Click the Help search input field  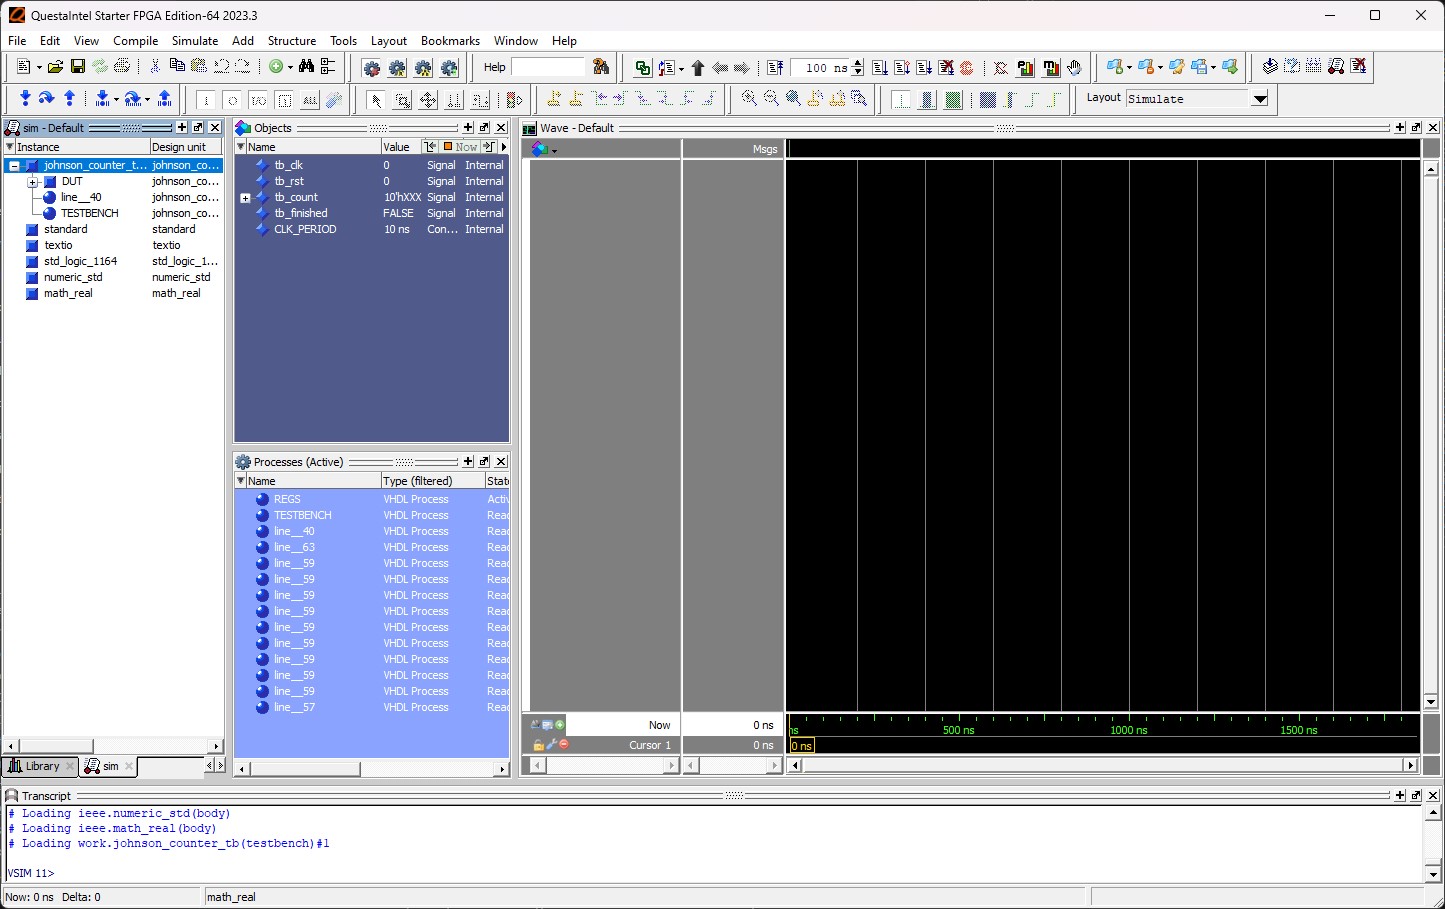(548, 67)
